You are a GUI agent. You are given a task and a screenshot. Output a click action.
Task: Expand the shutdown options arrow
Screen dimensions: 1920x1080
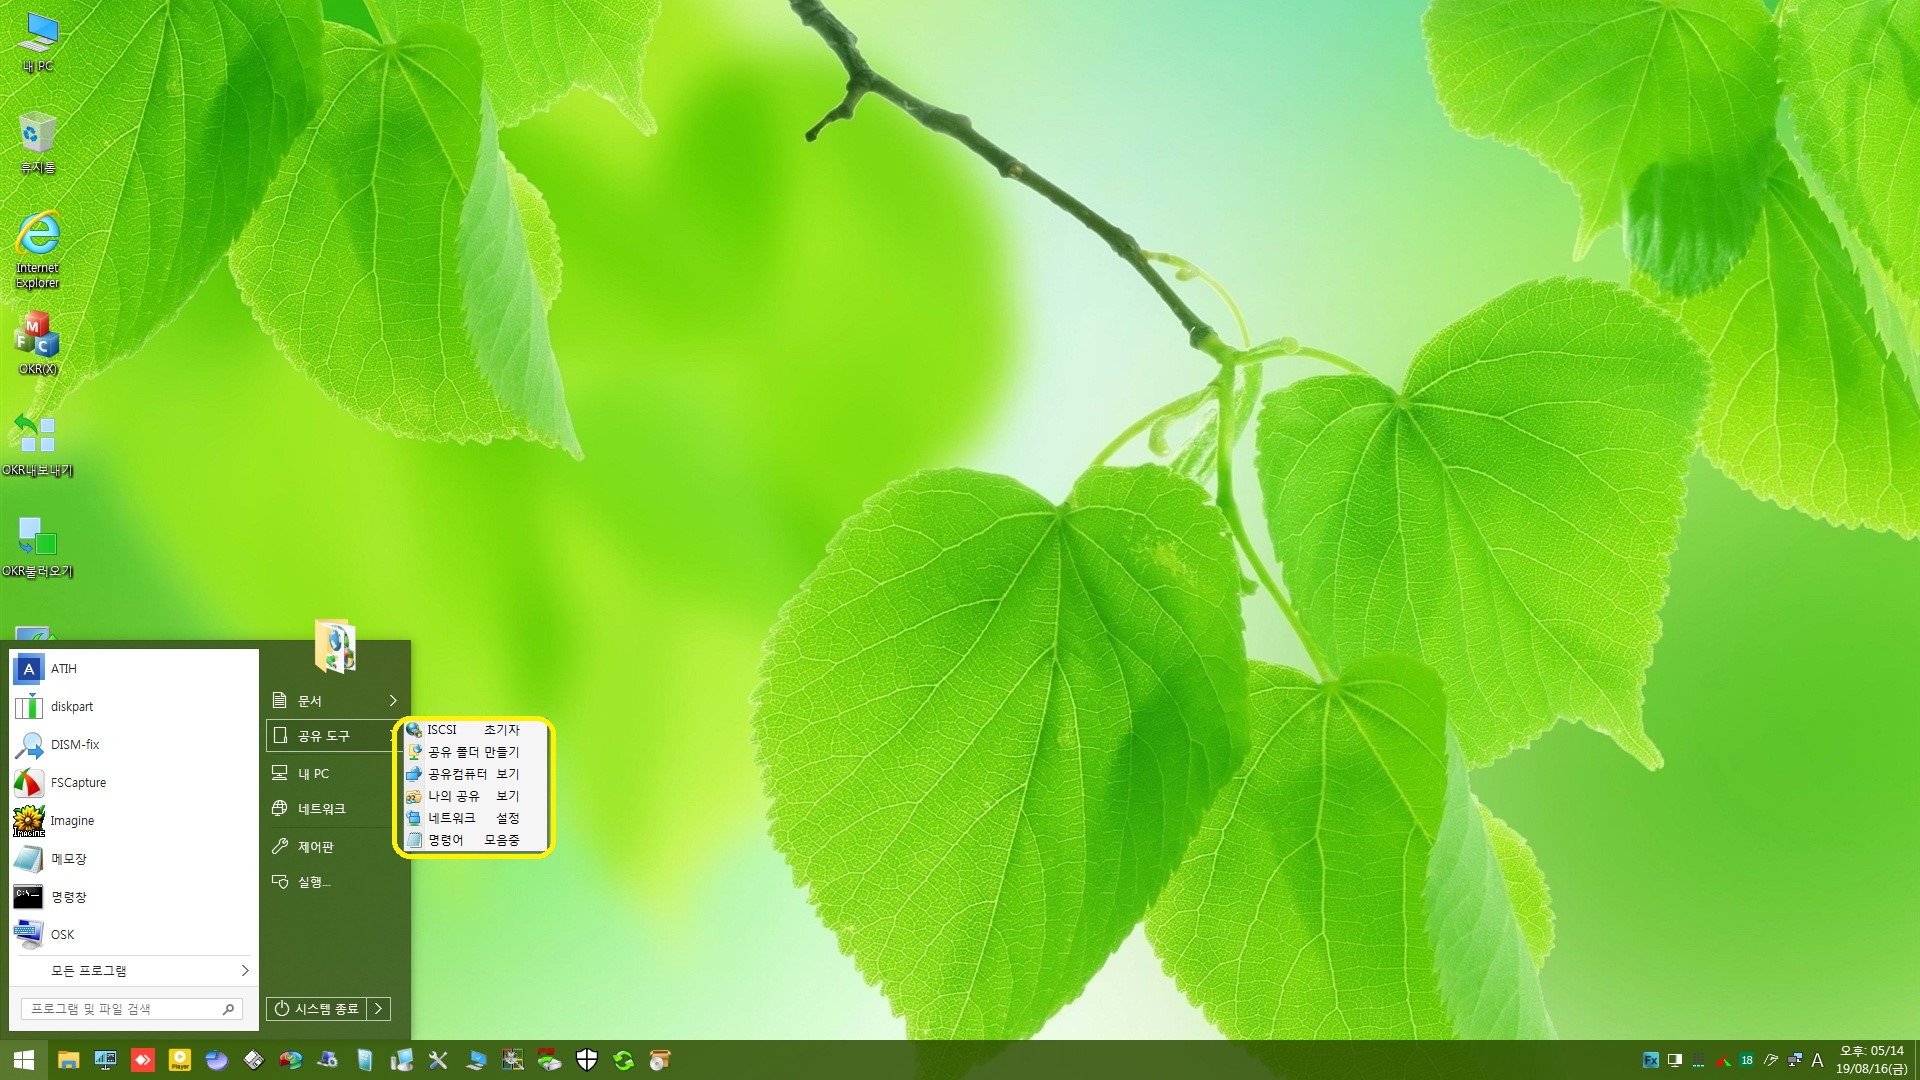(x=379, y=1009)
